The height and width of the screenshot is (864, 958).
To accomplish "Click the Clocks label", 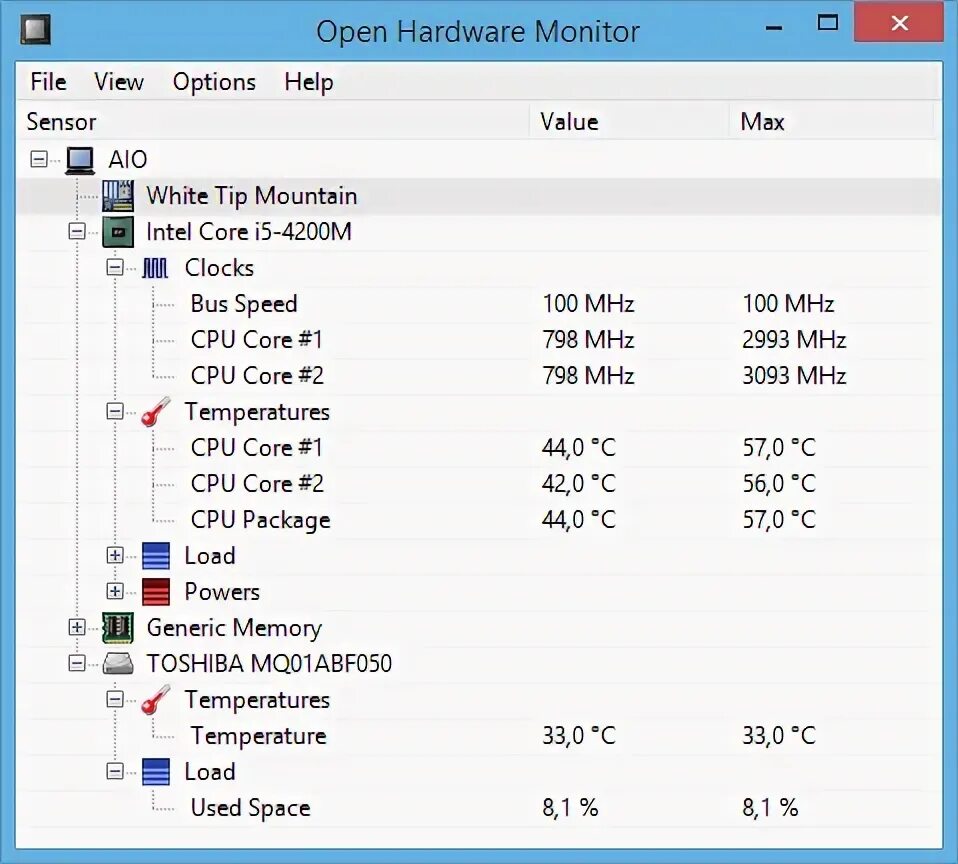I will pos(219,268).
